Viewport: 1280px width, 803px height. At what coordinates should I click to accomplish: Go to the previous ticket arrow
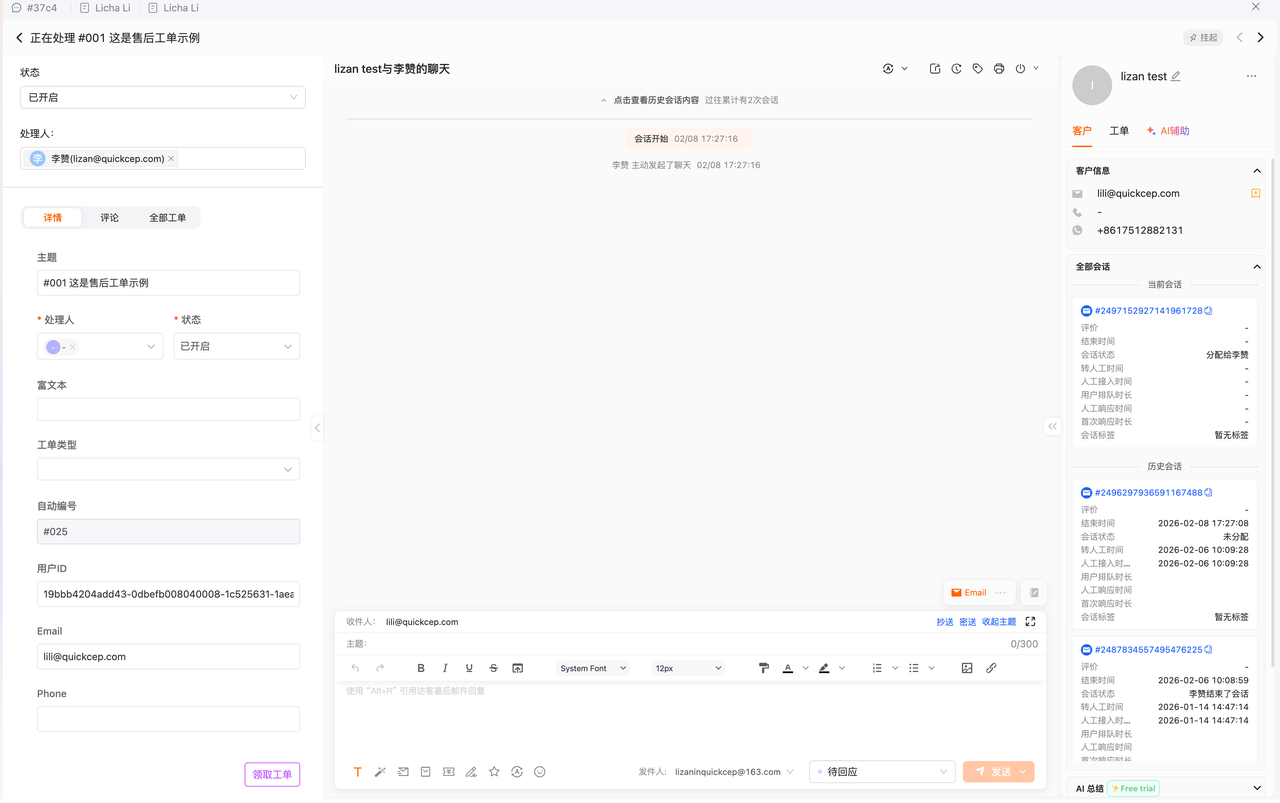(1240, 38)
